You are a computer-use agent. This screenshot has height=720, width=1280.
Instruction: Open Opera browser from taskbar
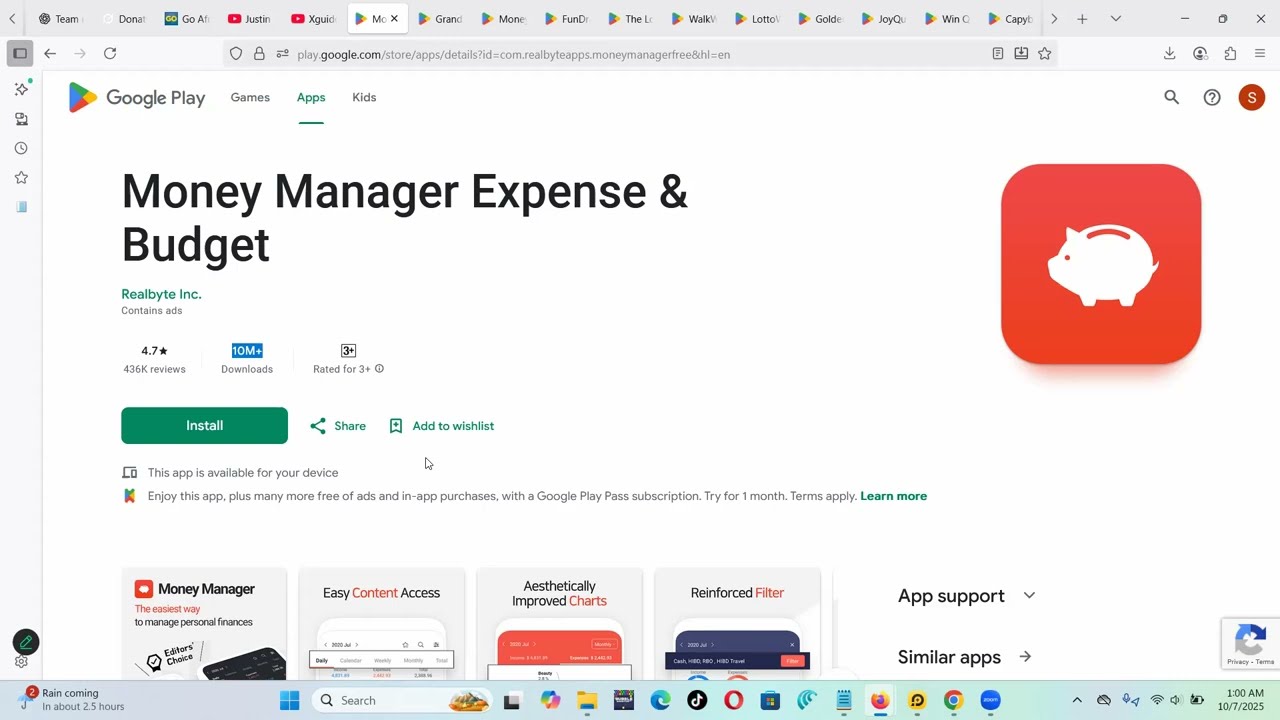point(734,700)
